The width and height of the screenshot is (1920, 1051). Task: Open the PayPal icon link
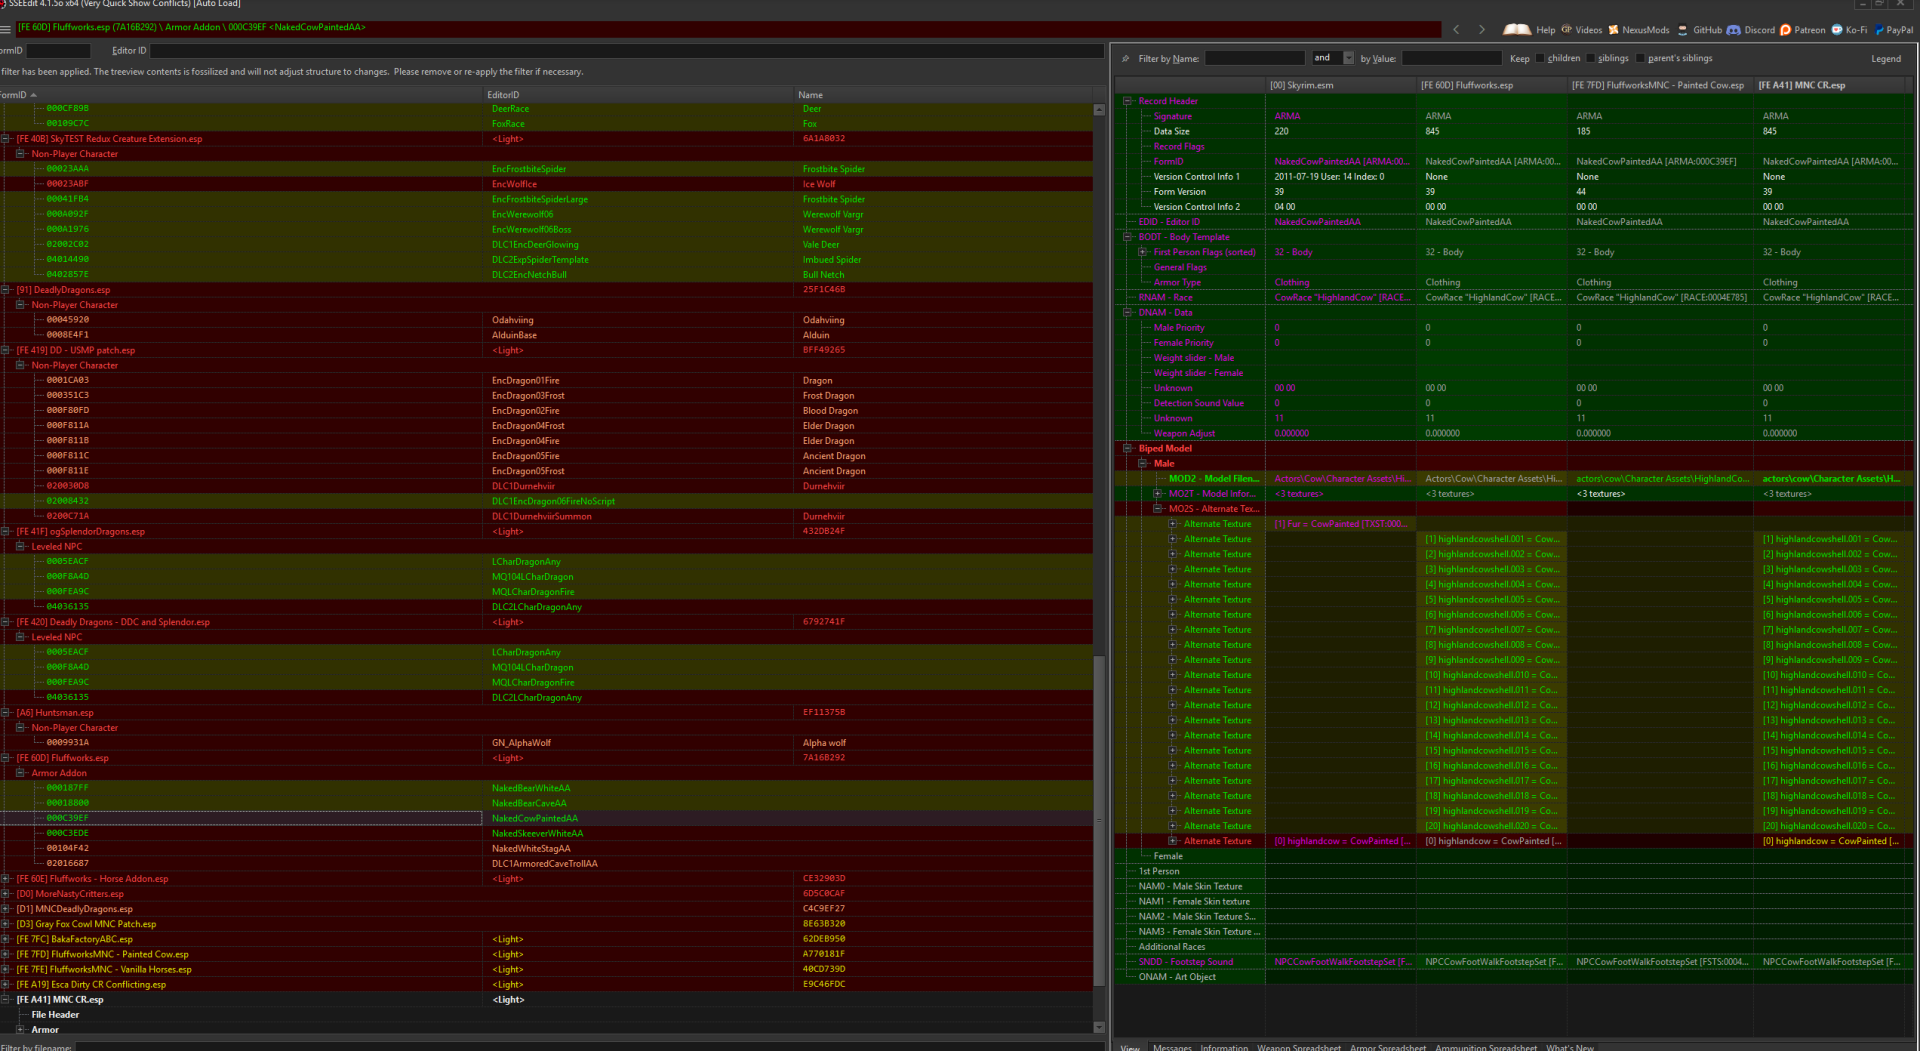[1880, 30]
